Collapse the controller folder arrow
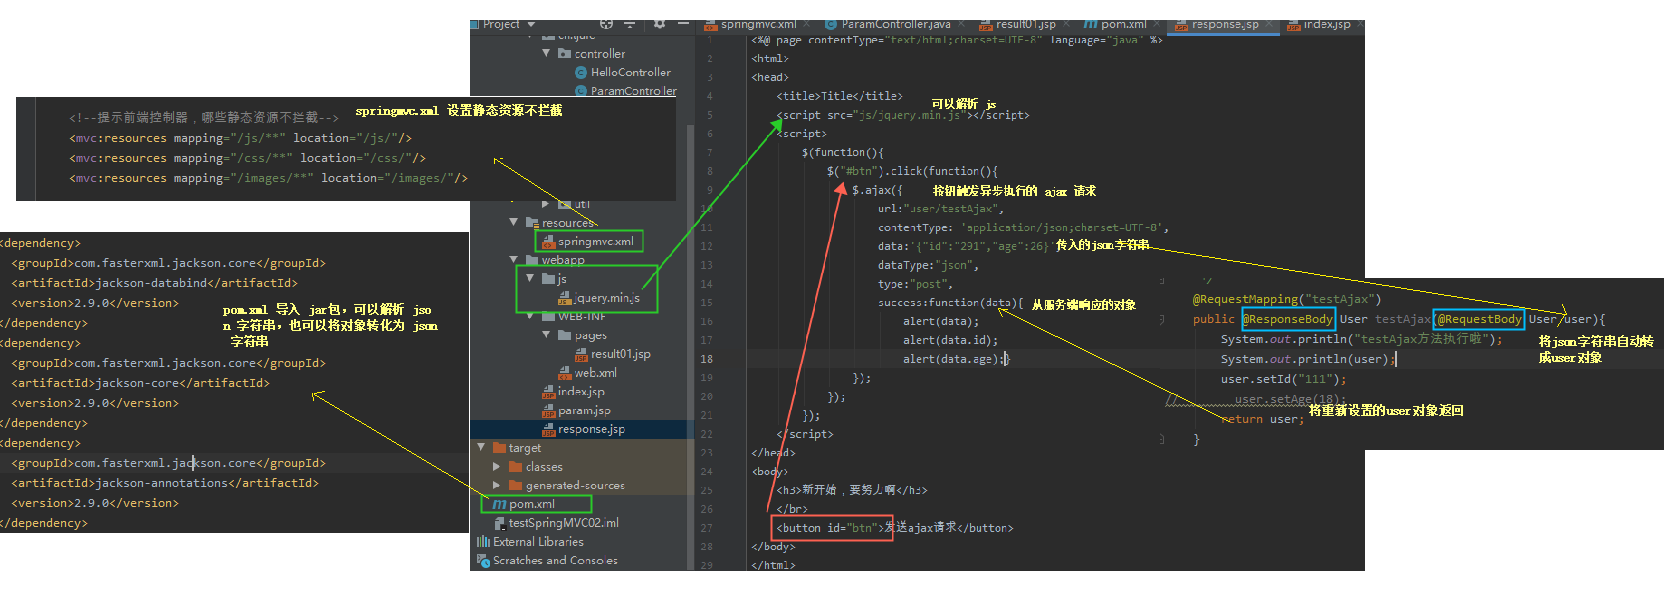1677x591 pixels. pos(546,53)
